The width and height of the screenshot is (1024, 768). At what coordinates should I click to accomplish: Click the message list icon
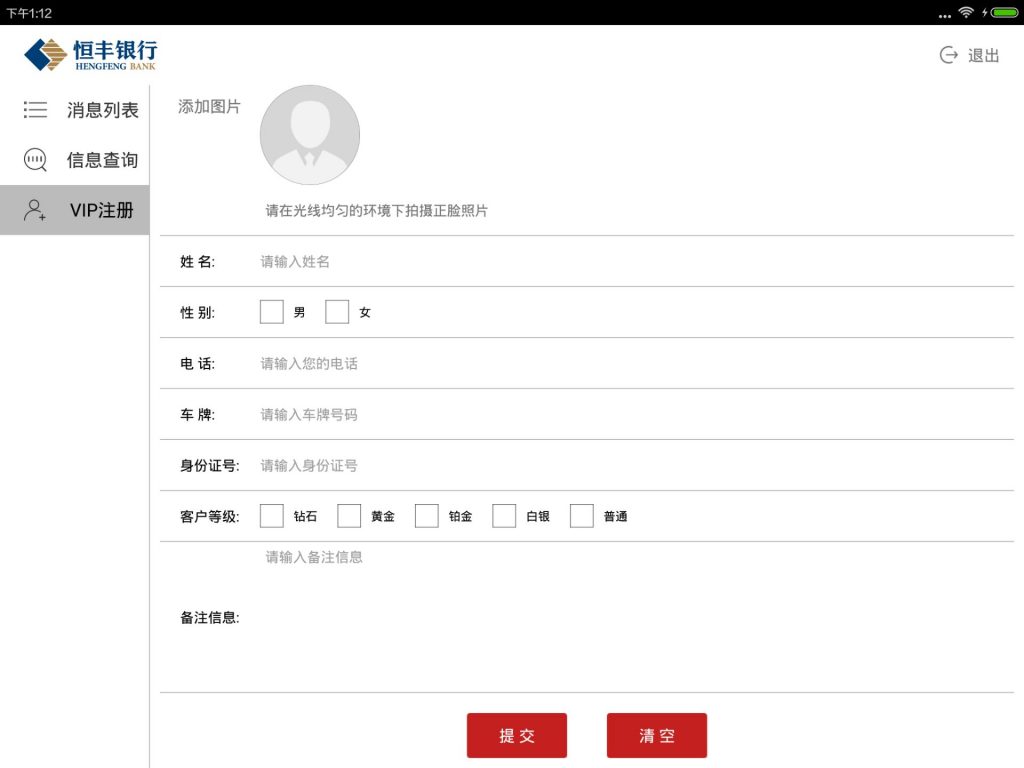35,110
